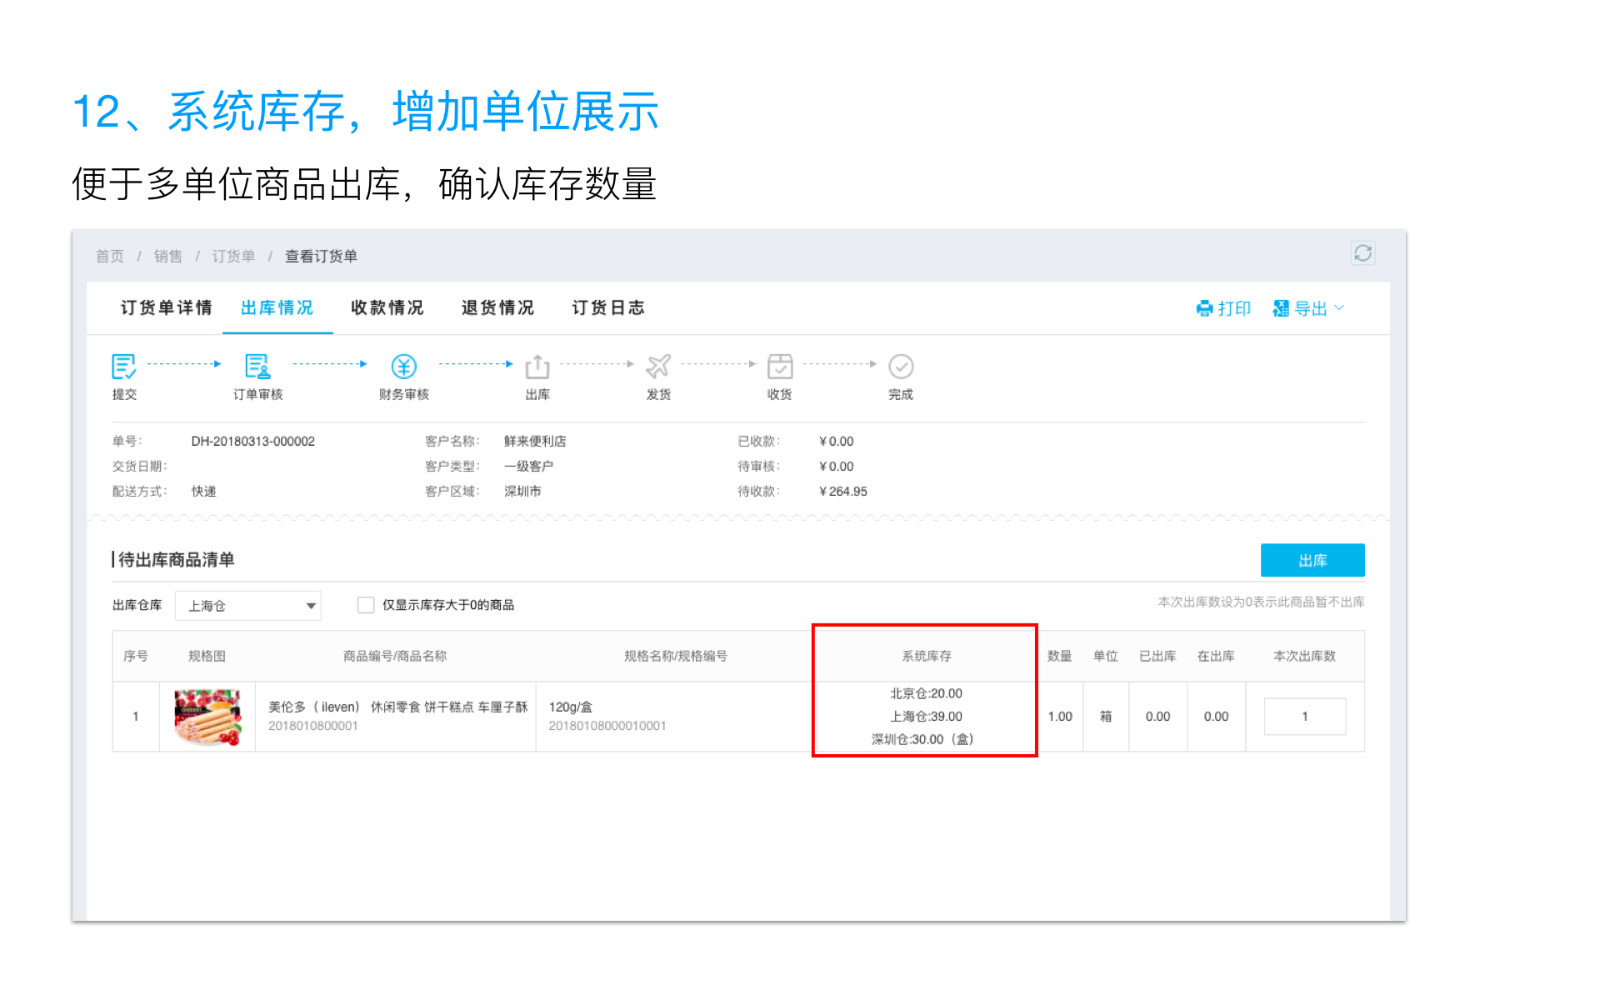Viewport: 1600px width, 1000px height.
Task: Click the 订单审核 step icon
Action: [x=258, y=367]
